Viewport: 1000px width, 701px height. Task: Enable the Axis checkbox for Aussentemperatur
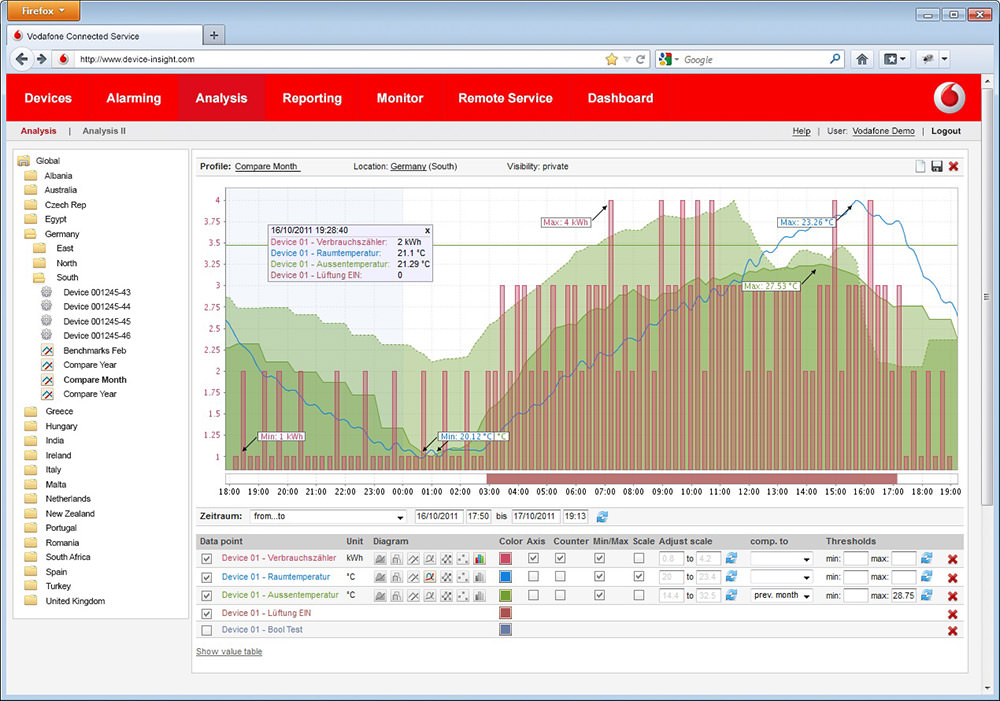click(x=534, y=594)
